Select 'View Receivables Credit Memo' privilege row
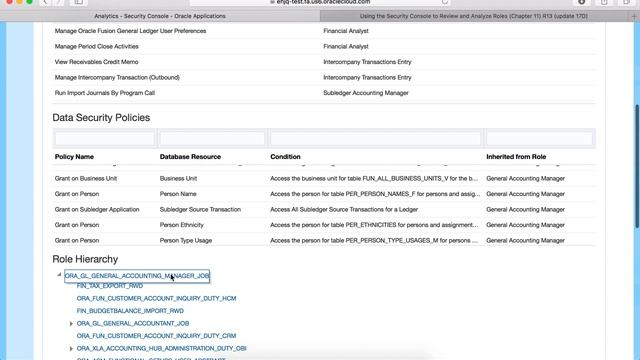 click(96, 62)
